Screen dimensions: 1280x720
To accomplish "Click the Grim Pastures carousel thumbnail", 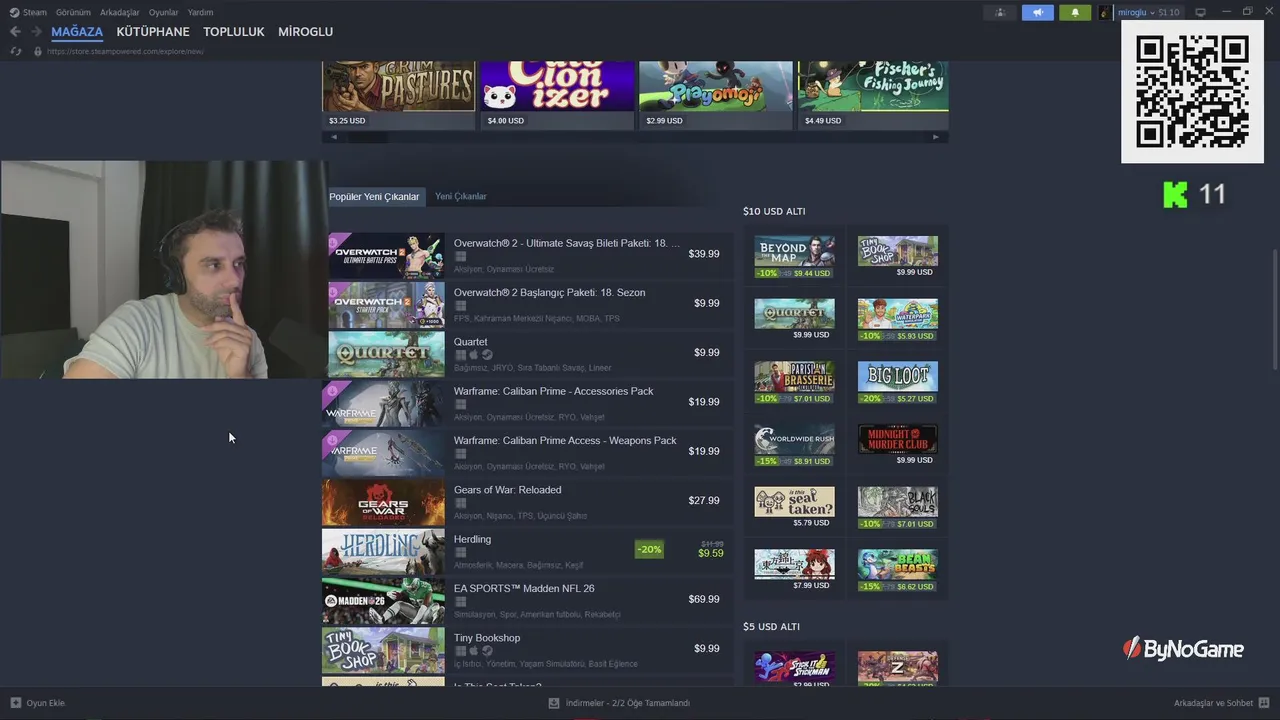I will 398,86.
